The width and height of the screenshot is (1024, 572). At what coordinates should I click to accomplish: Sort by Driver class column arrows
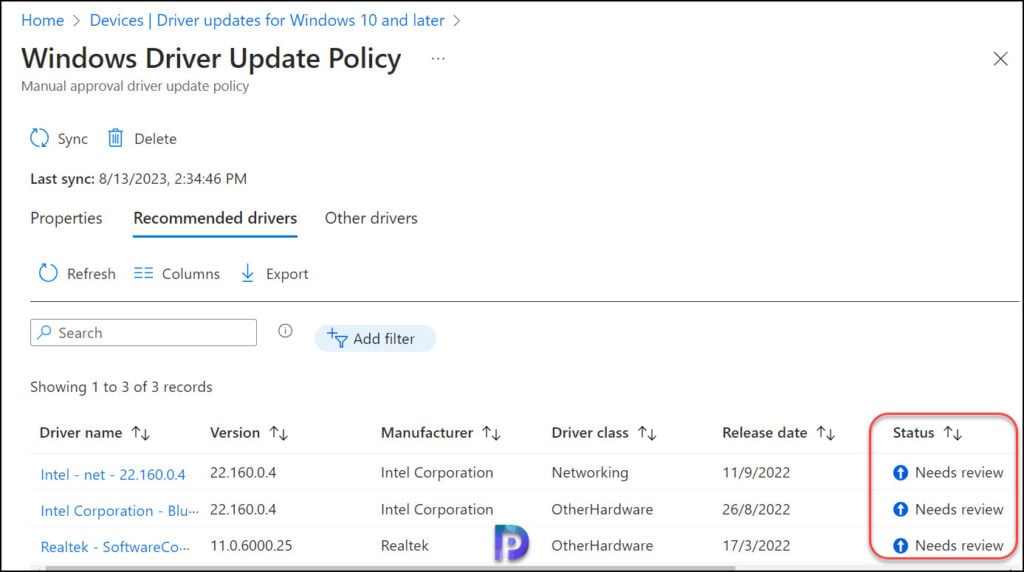pos(647,433)
